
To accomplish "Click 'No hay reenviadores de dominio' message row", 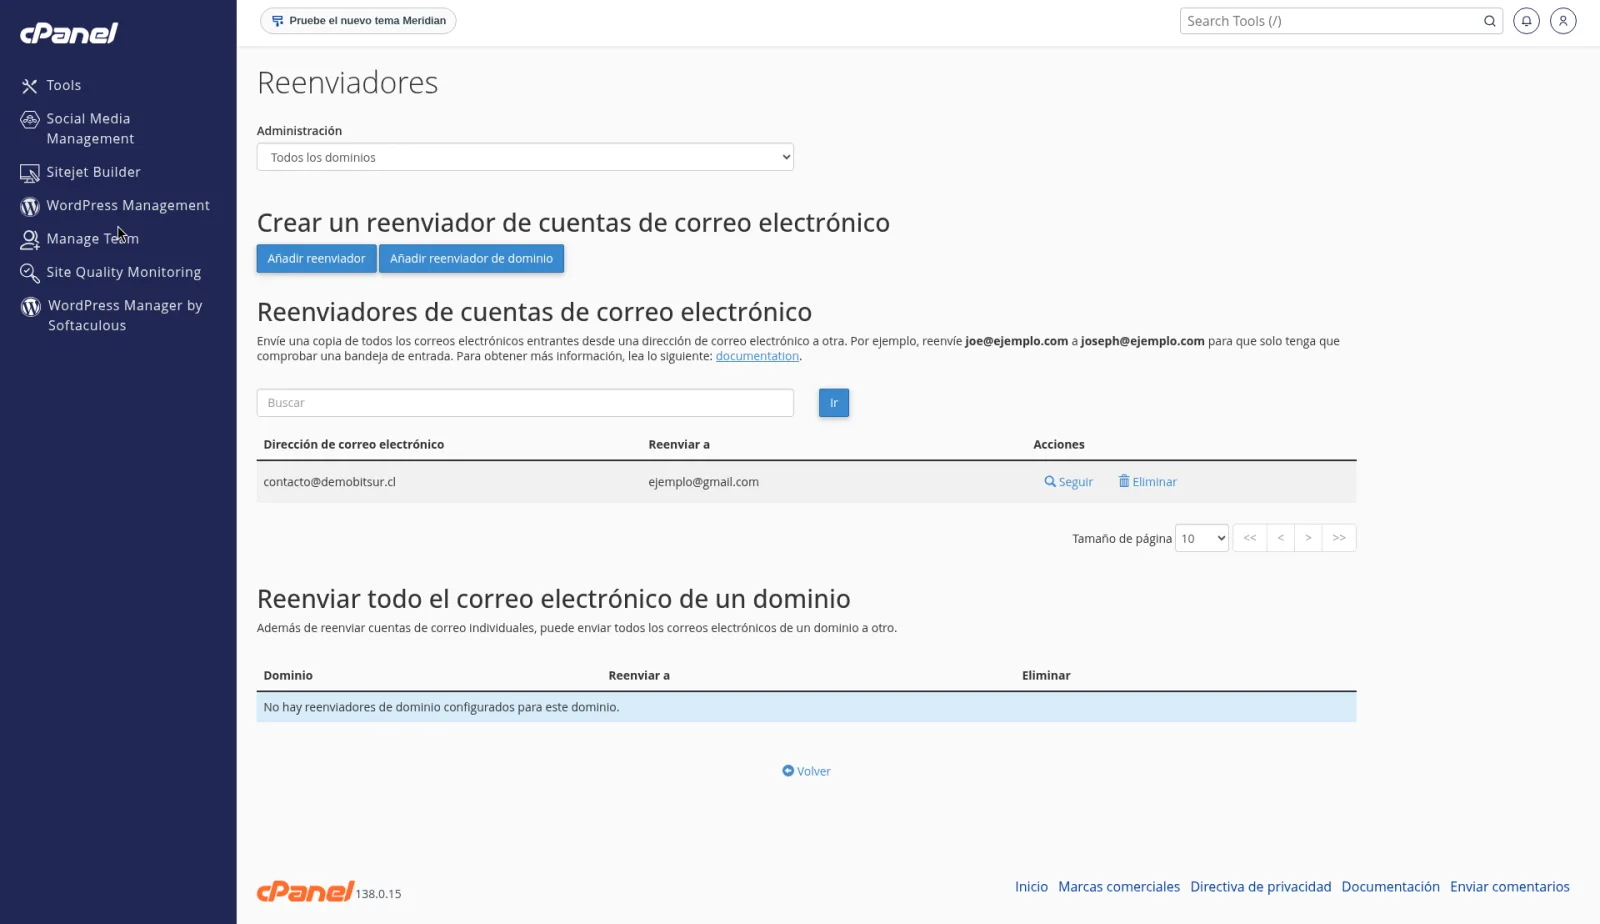I will click(806, 707).
